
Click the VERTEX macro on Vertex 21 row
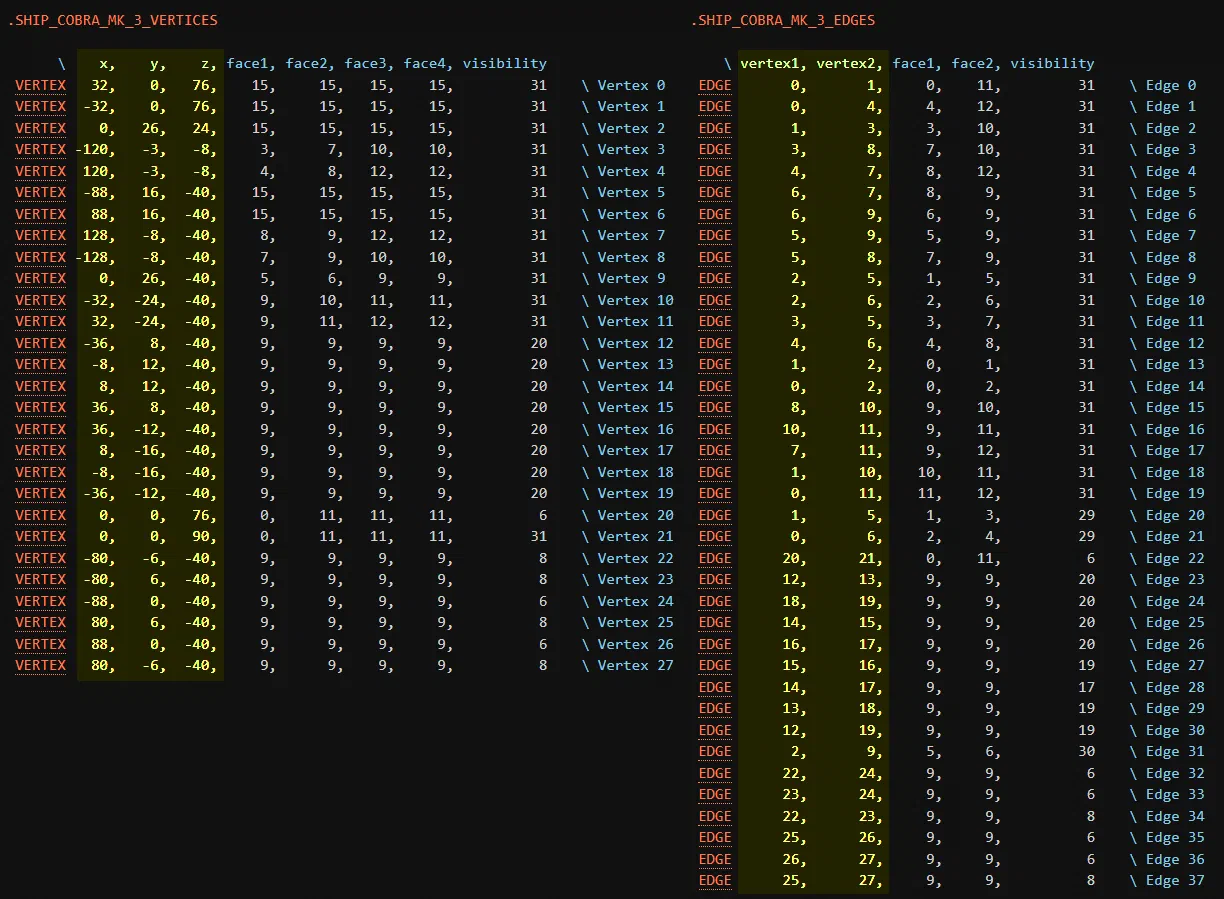[x=41, y=537]
